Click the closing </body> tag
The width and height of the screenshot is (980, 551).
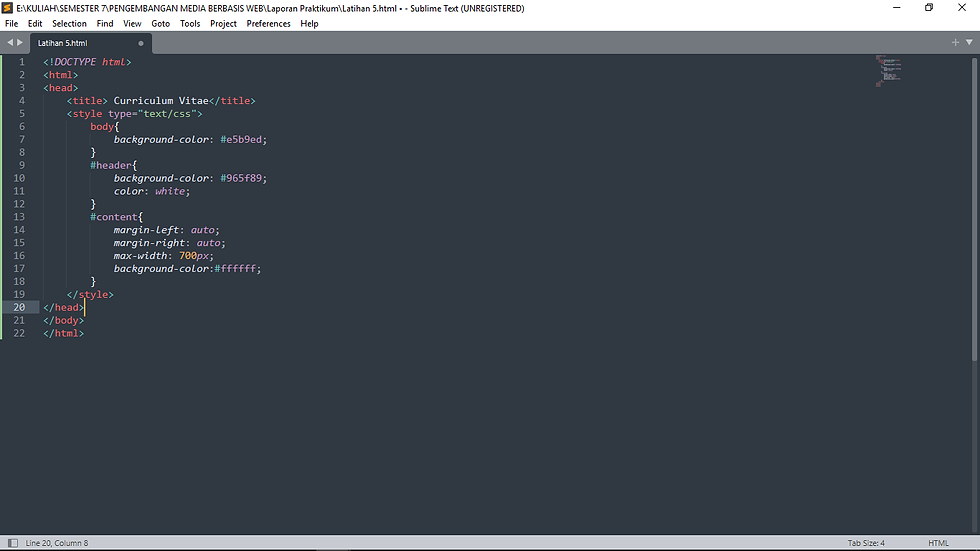point(63,320)
